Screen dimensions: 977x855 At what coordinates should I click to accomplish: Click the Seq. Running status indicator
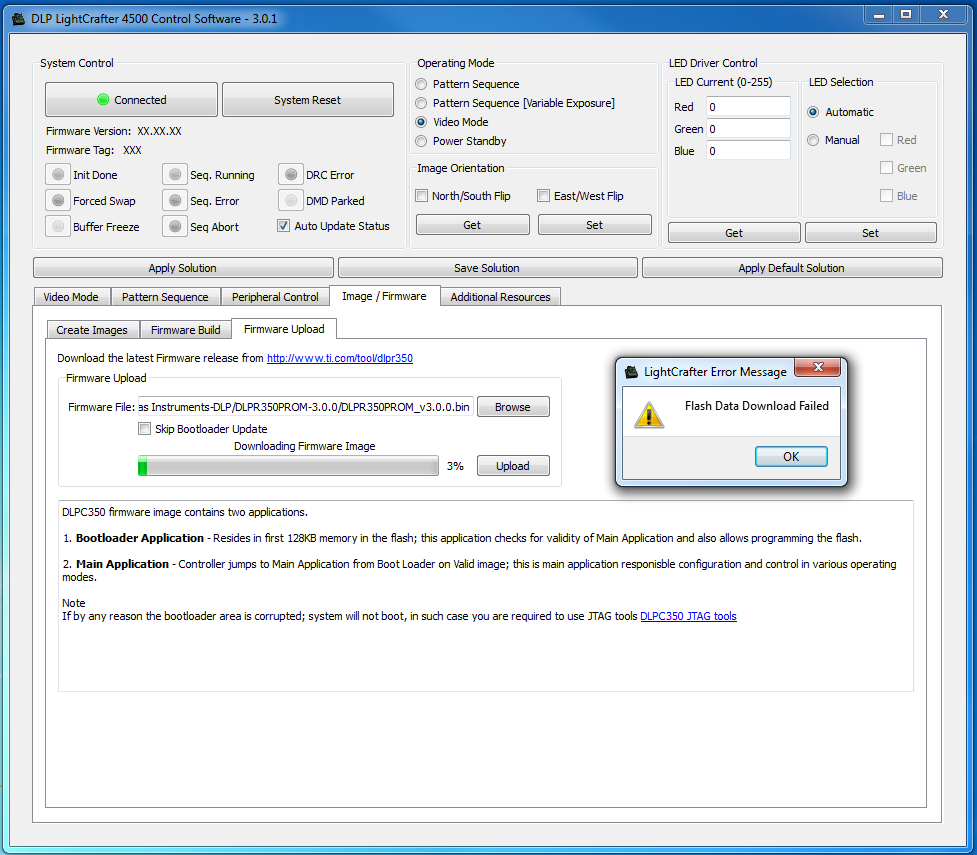click(175, 174)
